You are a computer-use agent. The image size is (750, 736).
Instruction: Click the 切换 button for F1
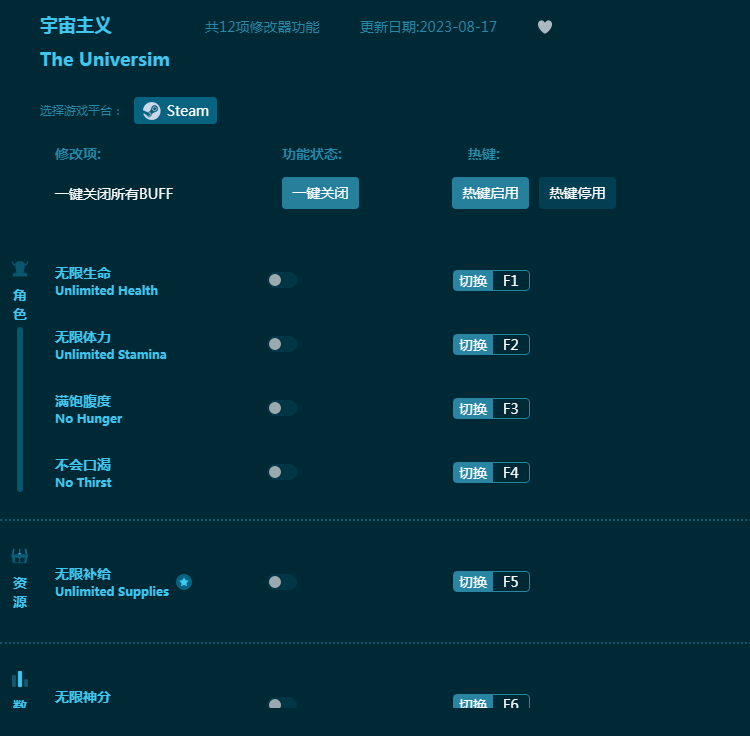click(x=473, y=281)
